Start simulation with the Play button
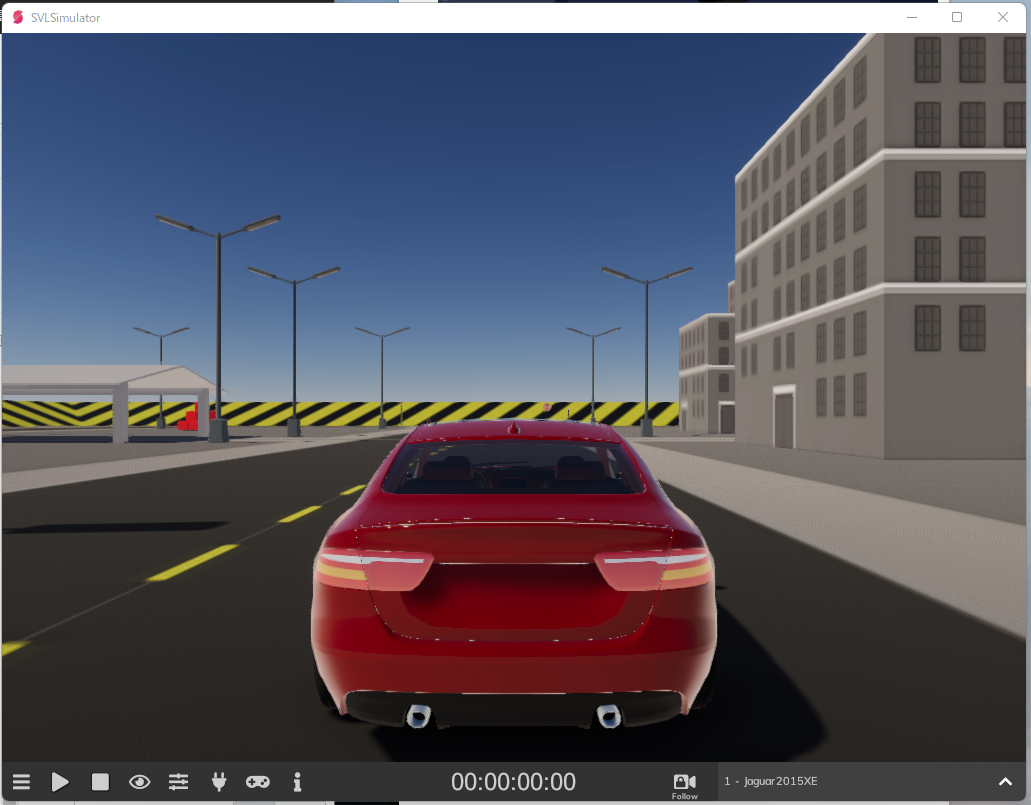The height and width of the screenshot is (805, 1031). [60, 782]
